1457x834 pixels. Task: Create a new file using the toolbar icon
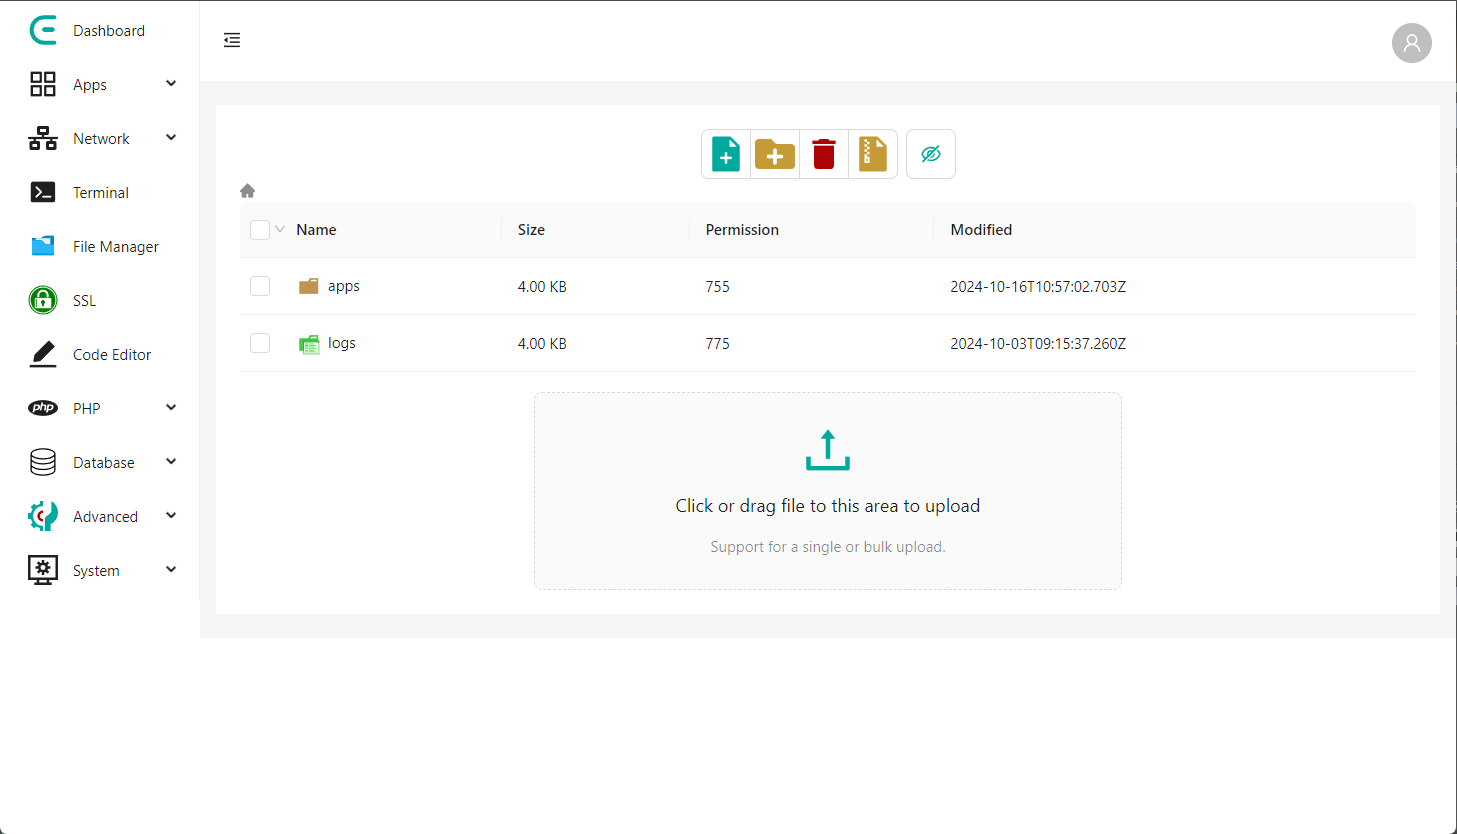(725, 153)
